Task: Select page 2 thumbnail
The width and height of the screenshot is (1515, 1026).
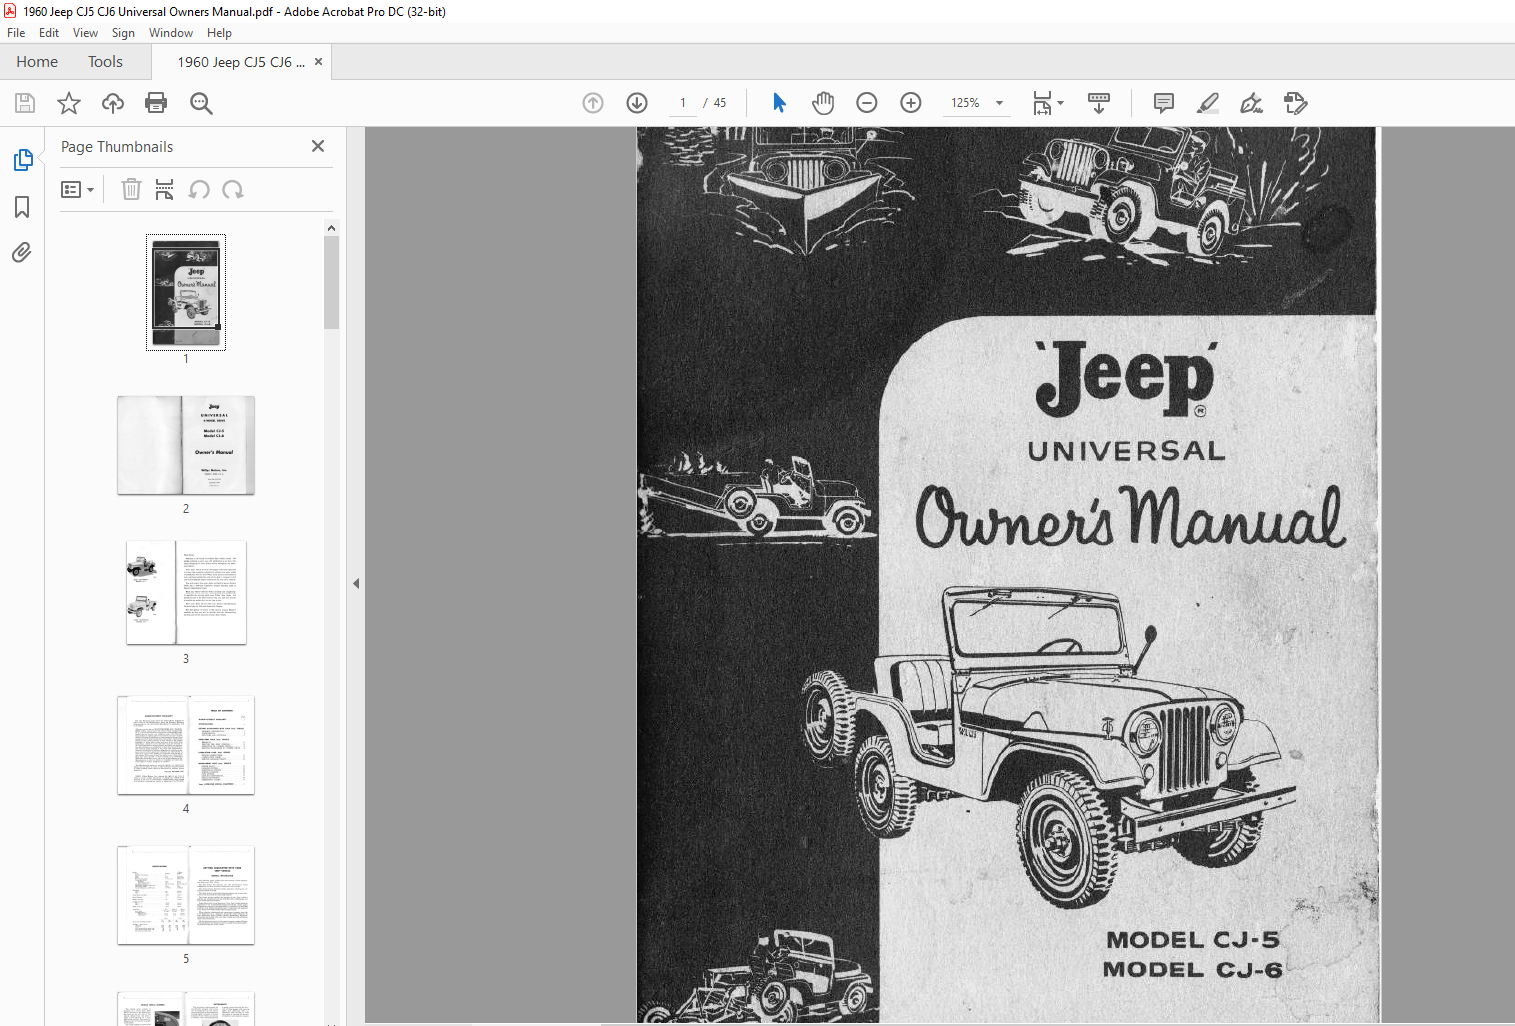Action: 186,445
